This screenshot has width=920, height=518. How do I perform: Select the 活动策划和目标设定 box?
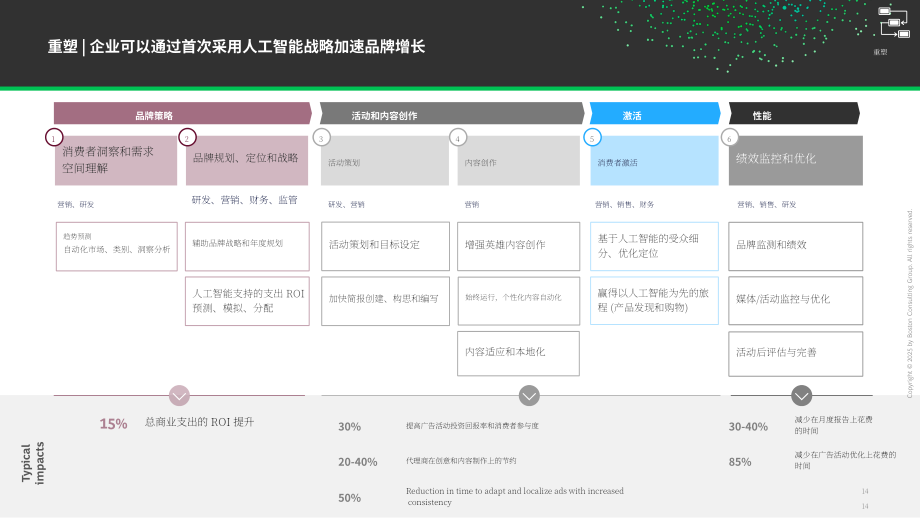[385, 246]
